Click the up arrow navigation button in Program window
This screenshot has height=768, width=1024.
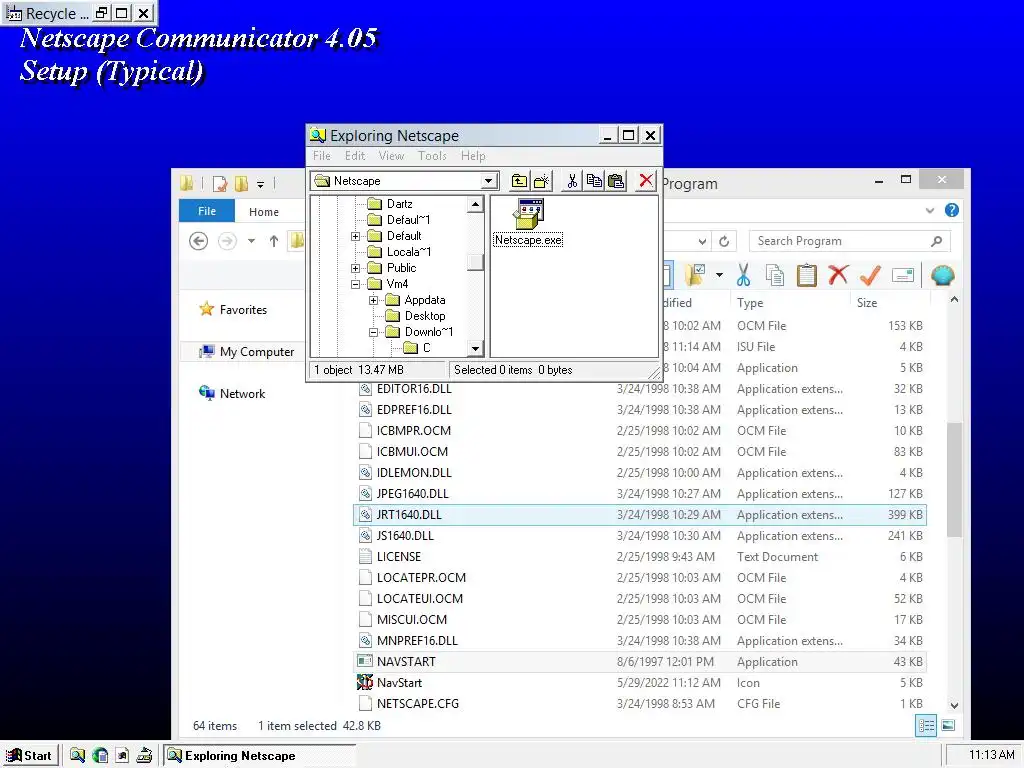click(x=274, y=241)
